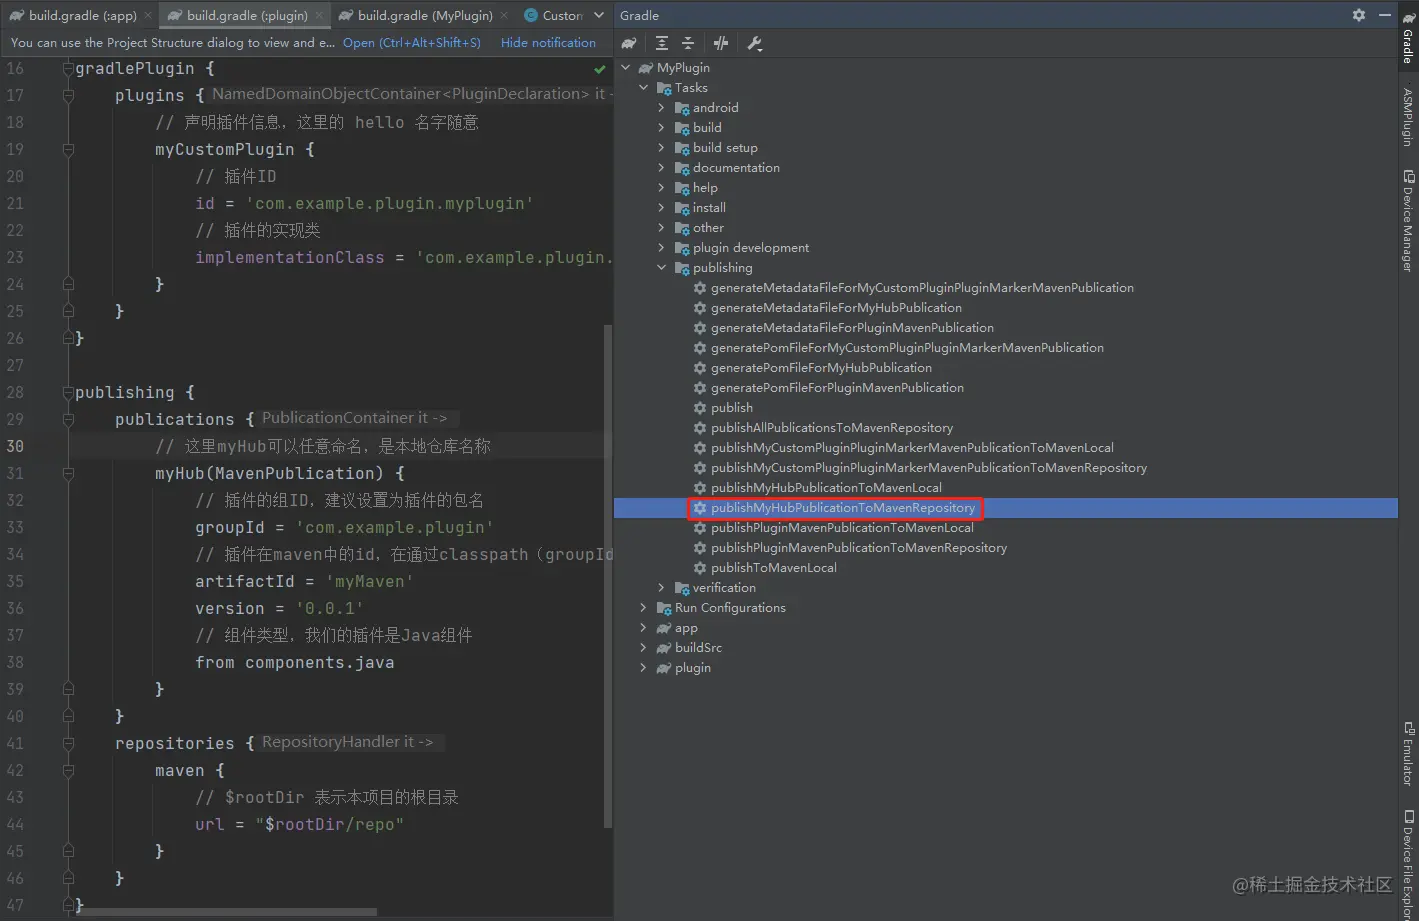Fold gradlePlugin block at line 16
Screen dimensions: 1419x921
click(68, 69)
